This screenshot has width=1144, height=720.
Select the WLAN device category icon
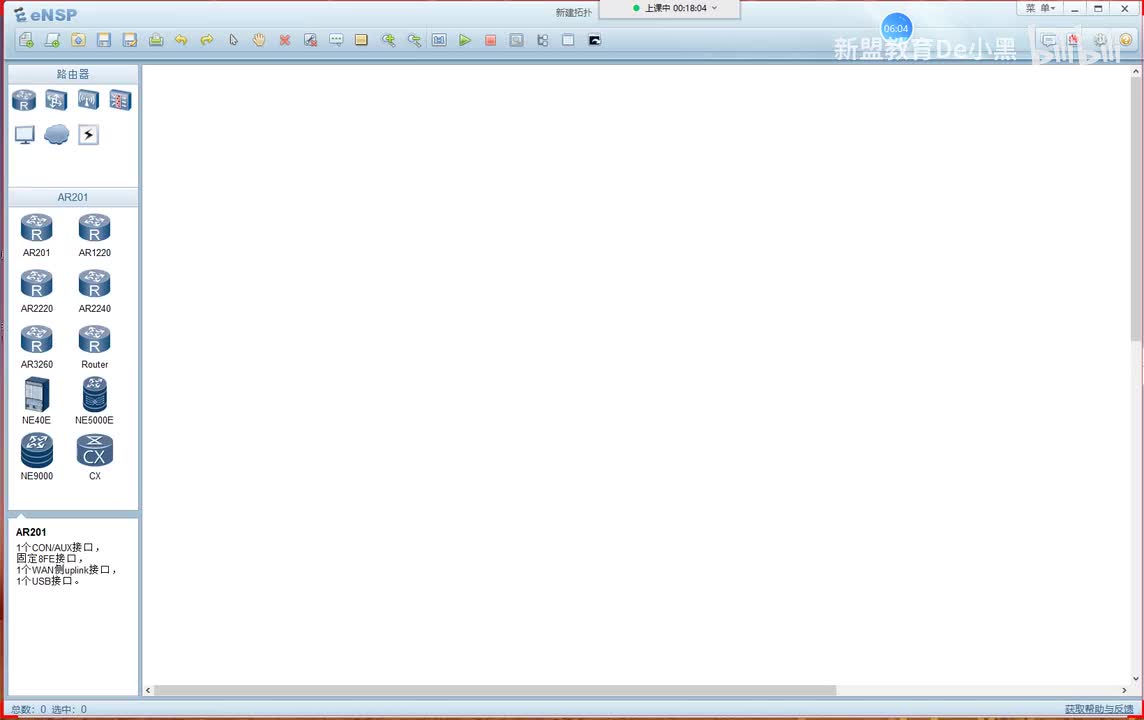(88, 100)
